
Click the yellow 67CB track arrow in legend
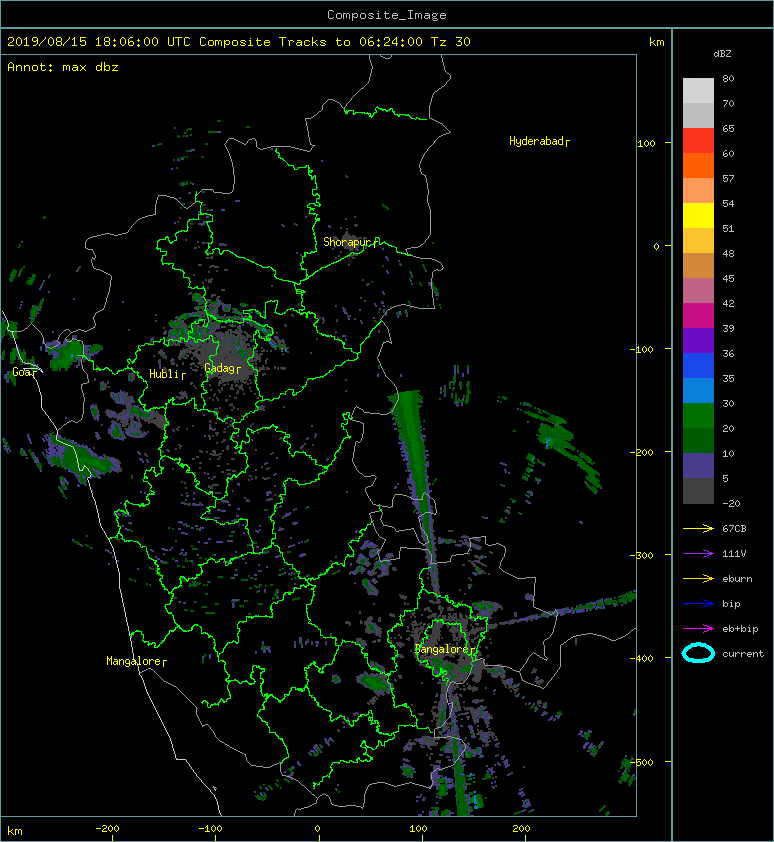(698, 529)
